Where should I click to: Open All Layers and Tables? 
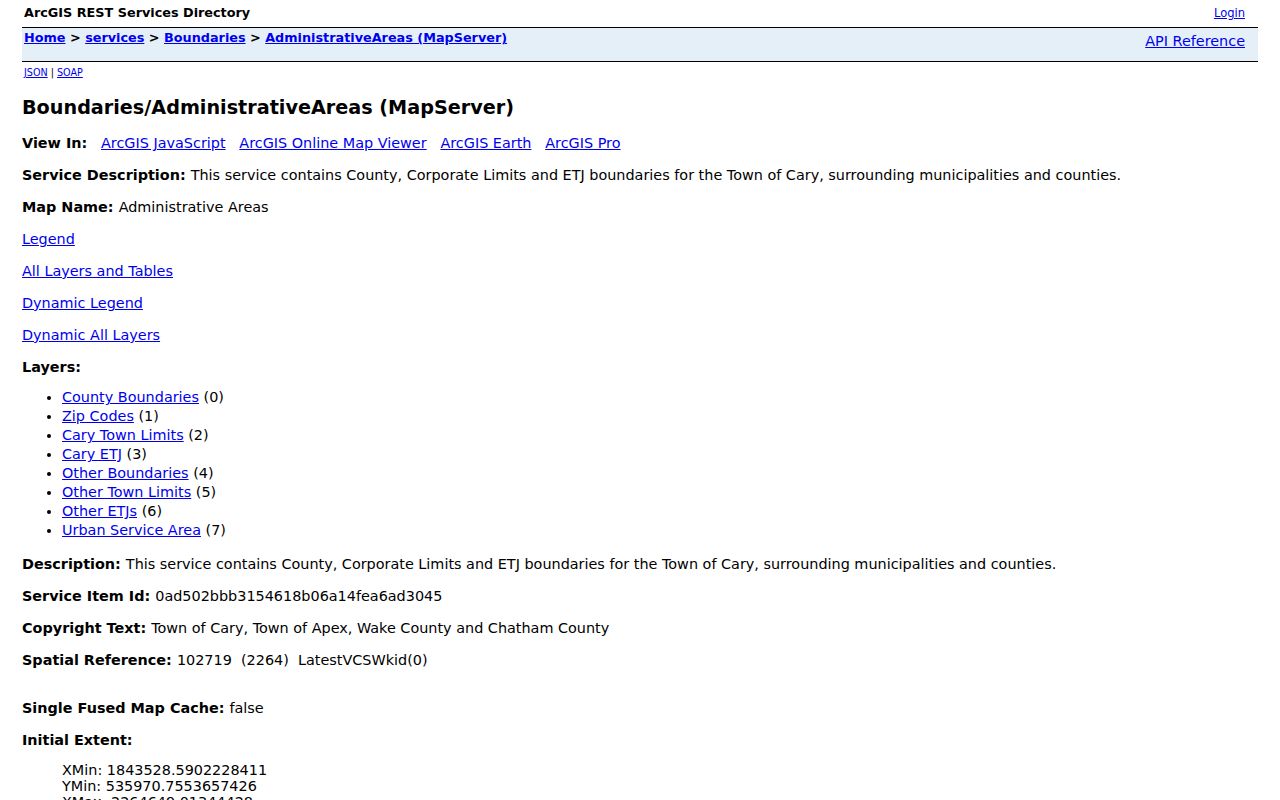click(97, 271)
